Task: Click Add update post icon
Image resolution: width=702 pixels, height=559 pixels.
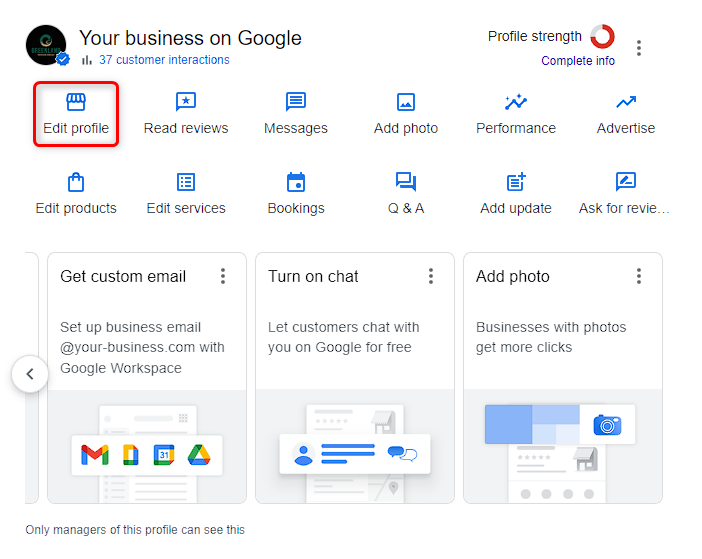Action: click(x=516, y=182)
